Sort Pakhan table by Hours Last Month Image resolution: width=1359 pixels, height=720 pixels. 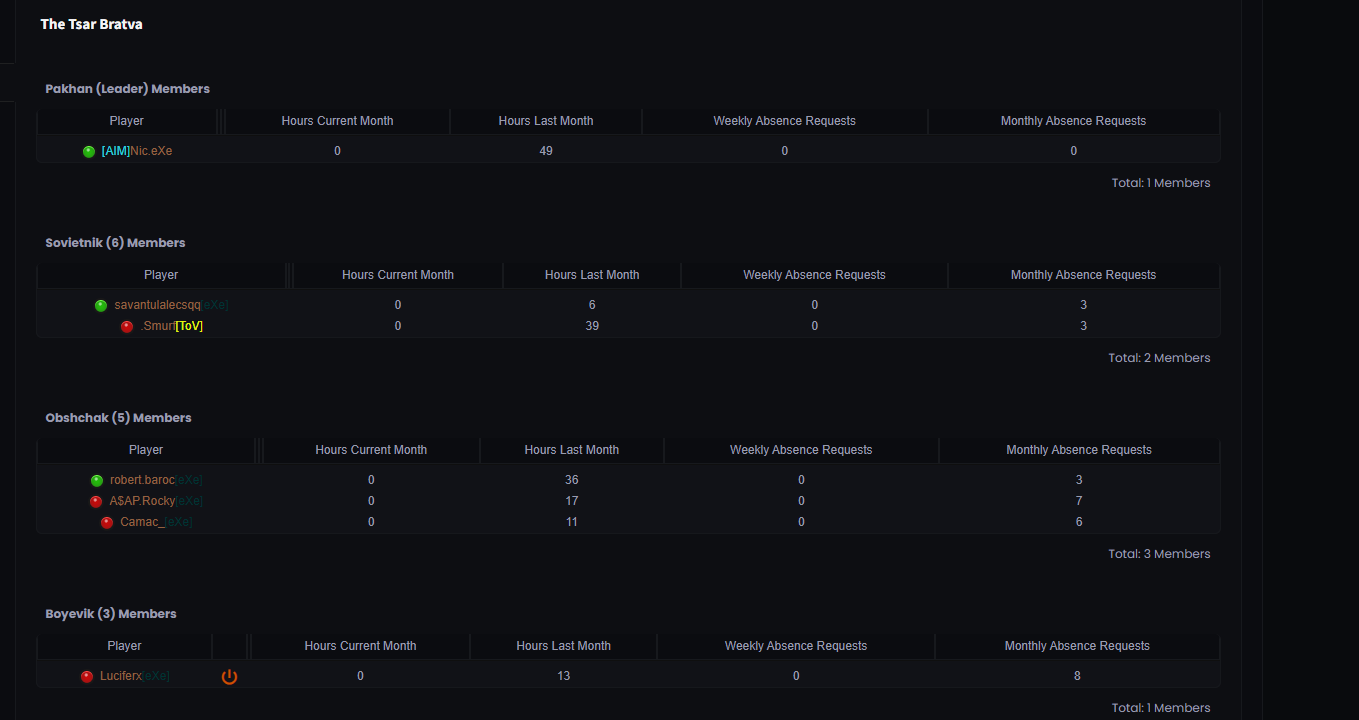pyautogui.click(x=545, y=121)
